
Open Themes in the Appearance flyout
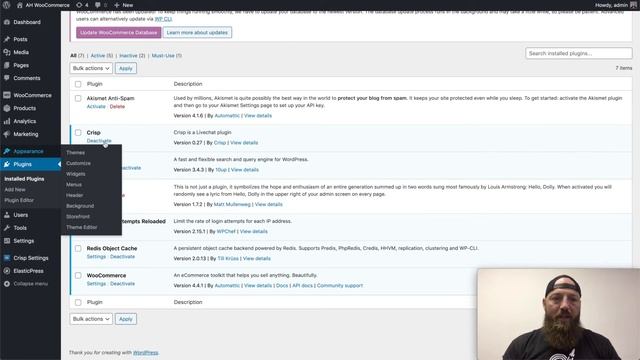point(76,153)
